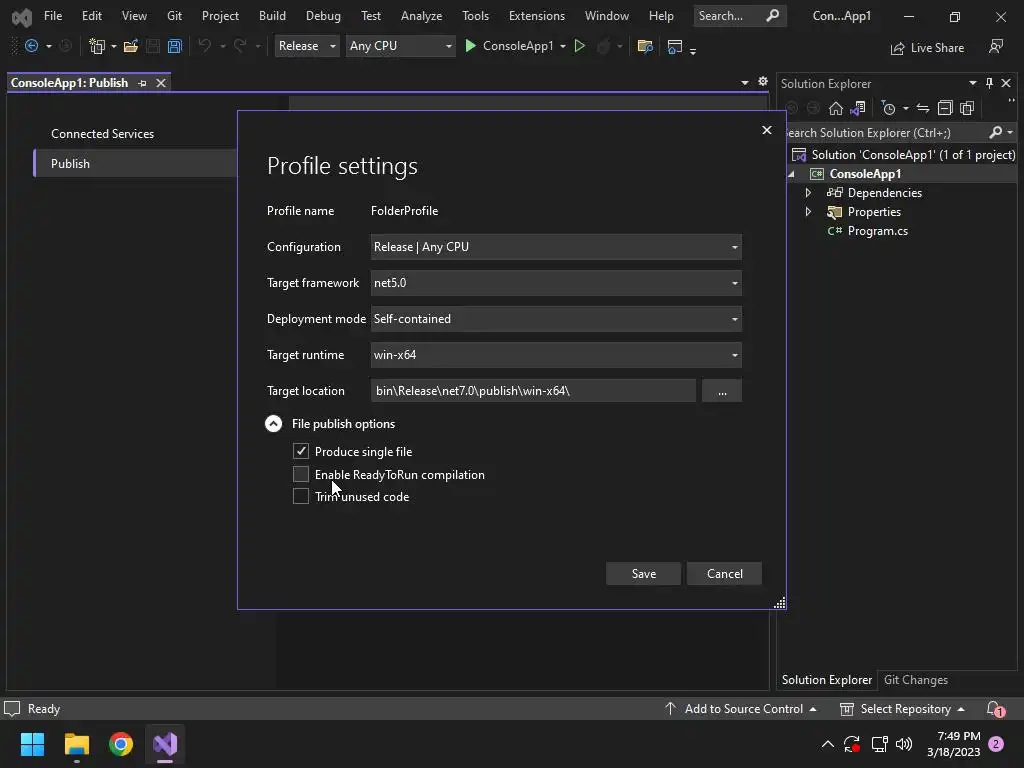Image resolution: width=1024 pixels, height=768 pixels.
Task: Collapse All icon in Solution Explorer
Action: (945, 108)
